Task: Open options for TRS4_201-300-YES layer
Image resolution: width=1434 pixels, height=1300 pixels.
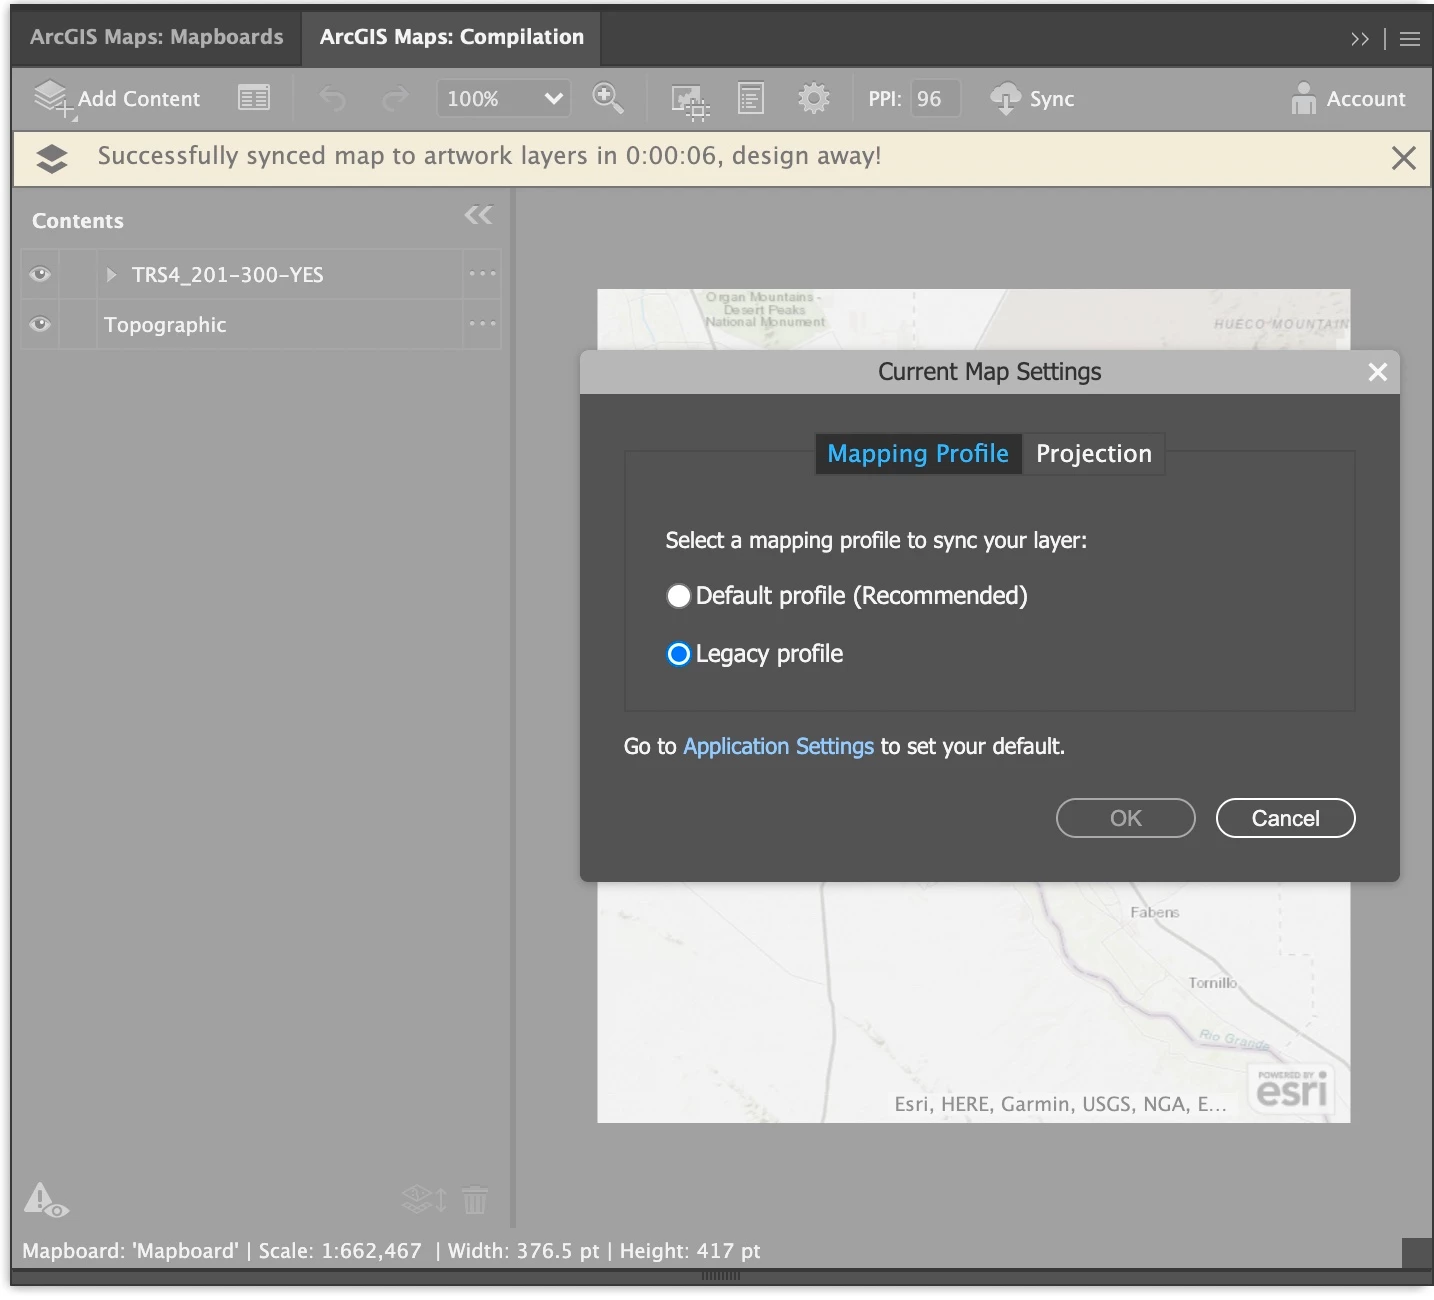Action: pyautogui.click(x=482, y=274)
